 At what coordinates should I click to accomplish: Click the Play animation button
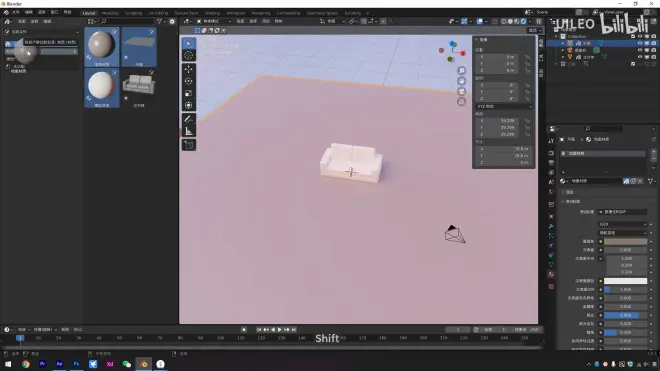click(279, 330)
